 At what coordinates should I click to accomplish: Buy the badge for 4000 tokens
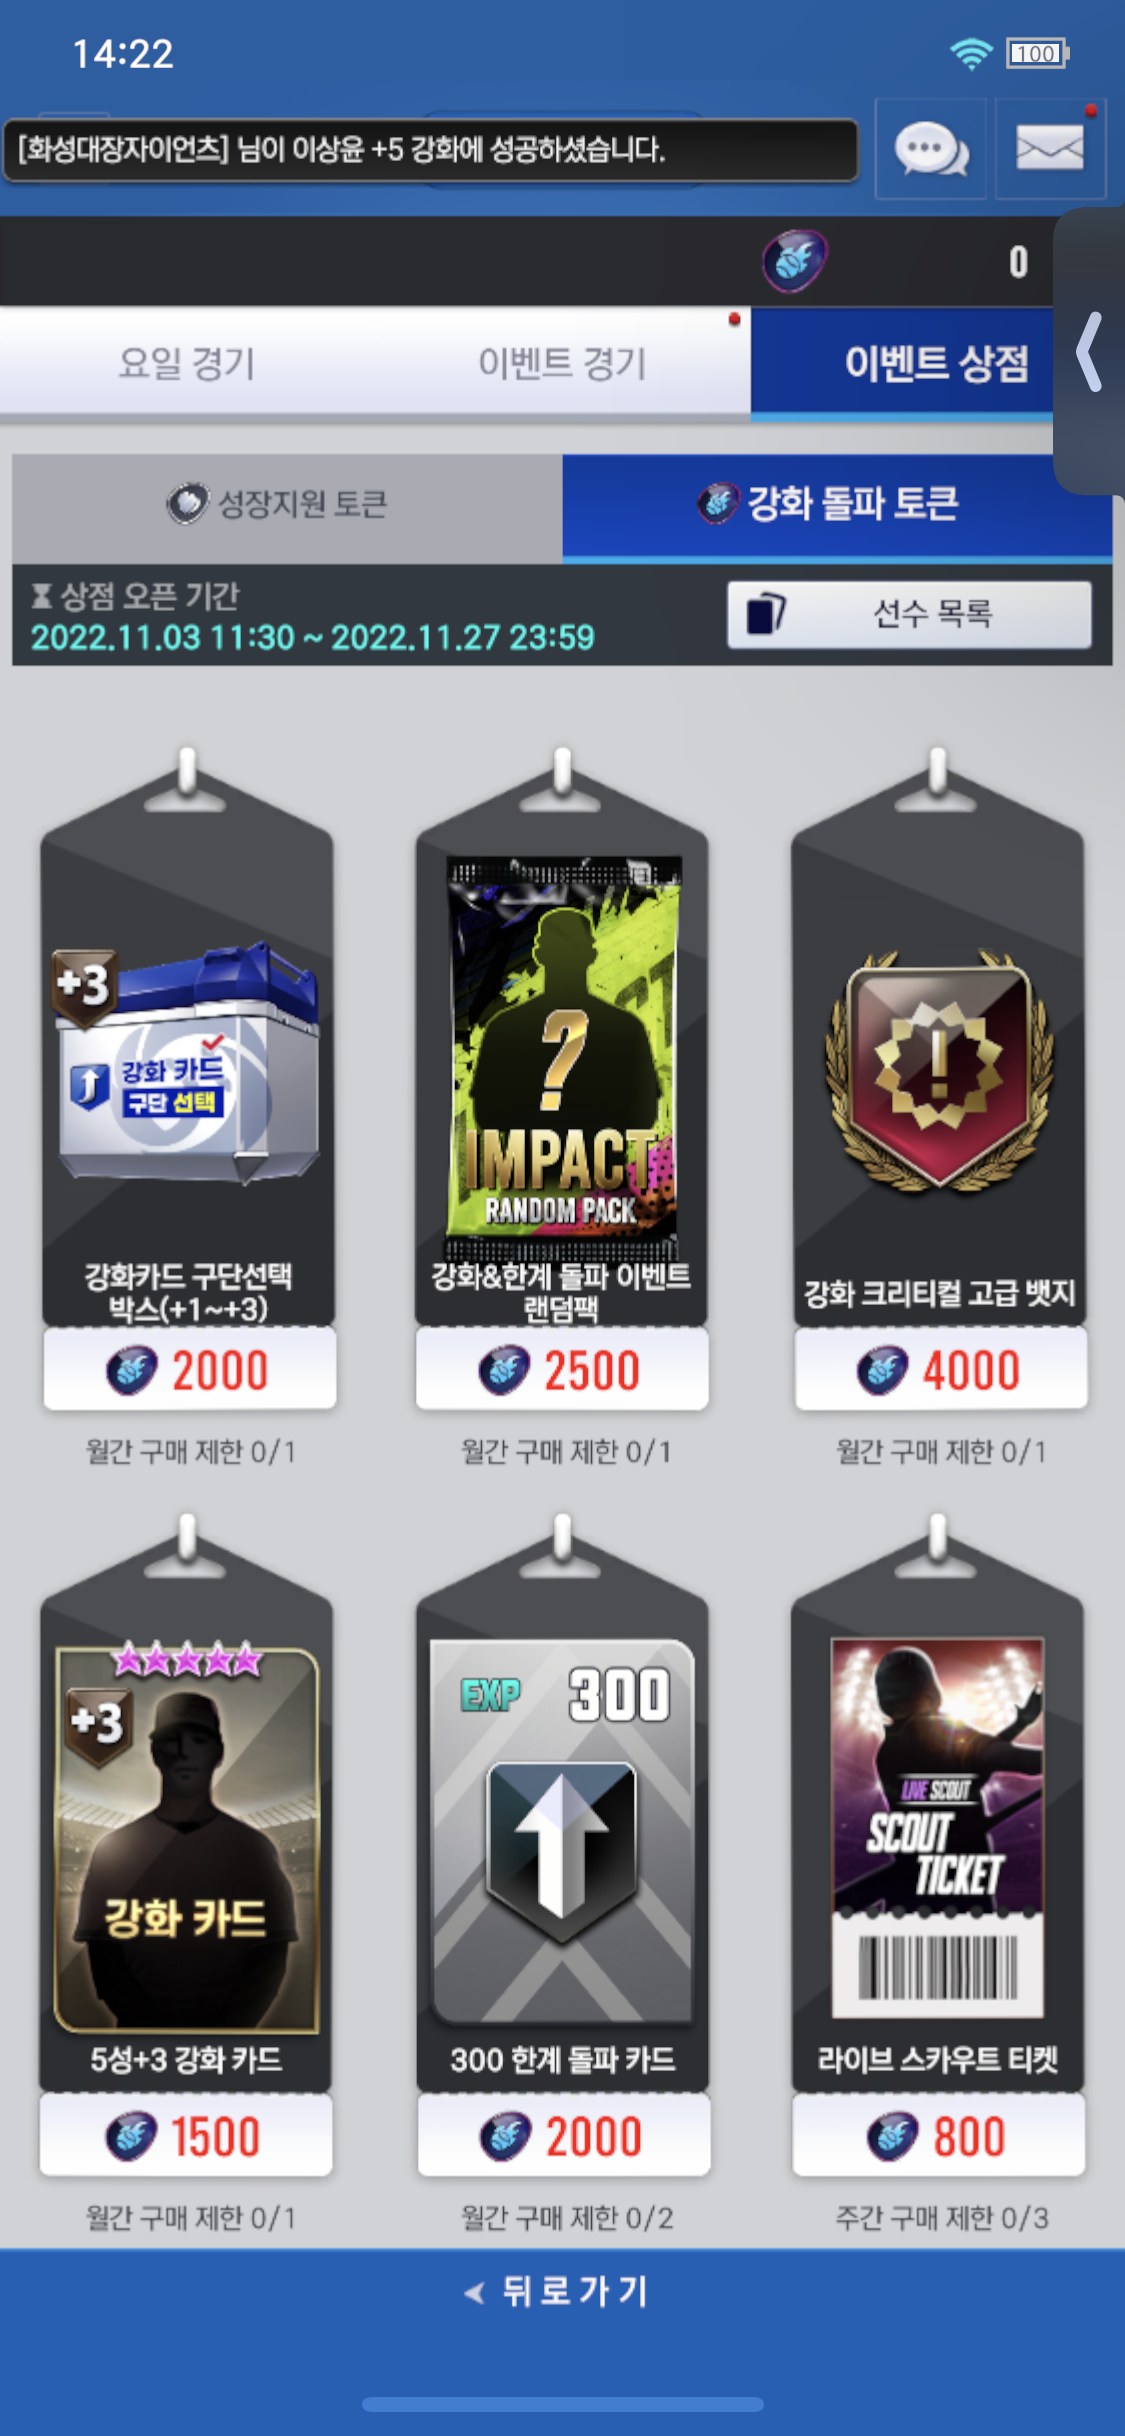pos(940,1369)
